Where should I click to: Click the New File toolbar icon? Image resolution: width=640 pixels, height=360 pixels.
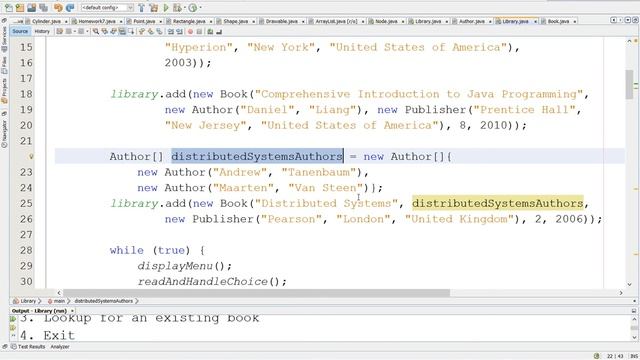[x=8, y=8]
